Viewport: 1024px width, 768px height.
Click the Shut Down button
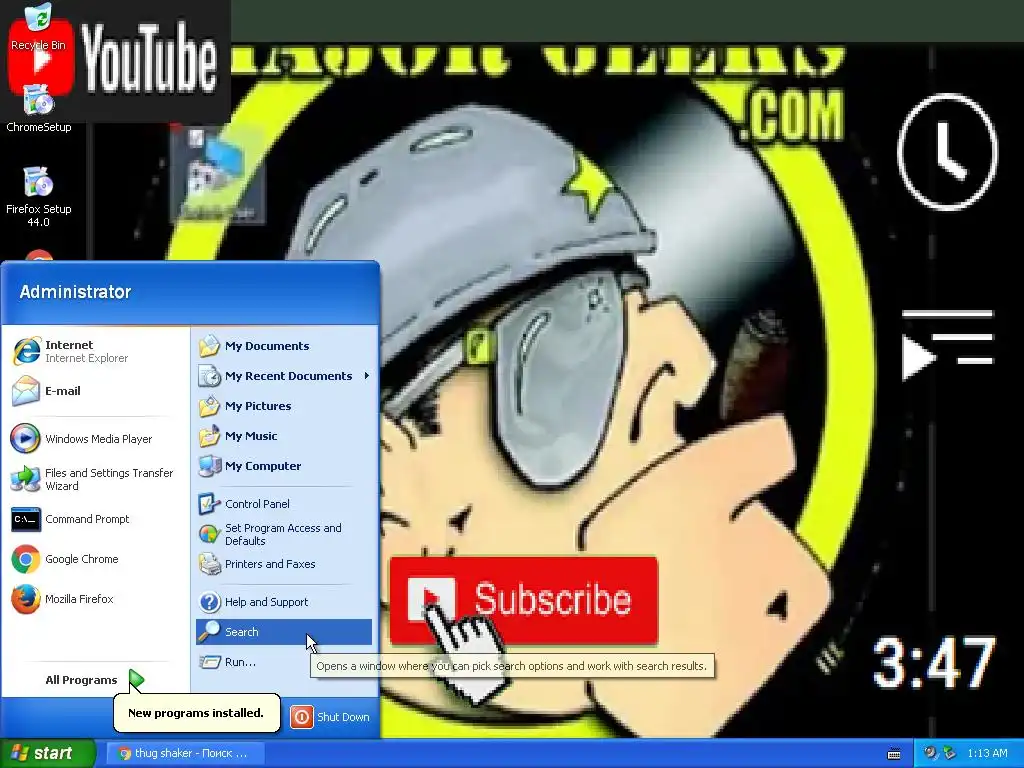coord(330,717)
